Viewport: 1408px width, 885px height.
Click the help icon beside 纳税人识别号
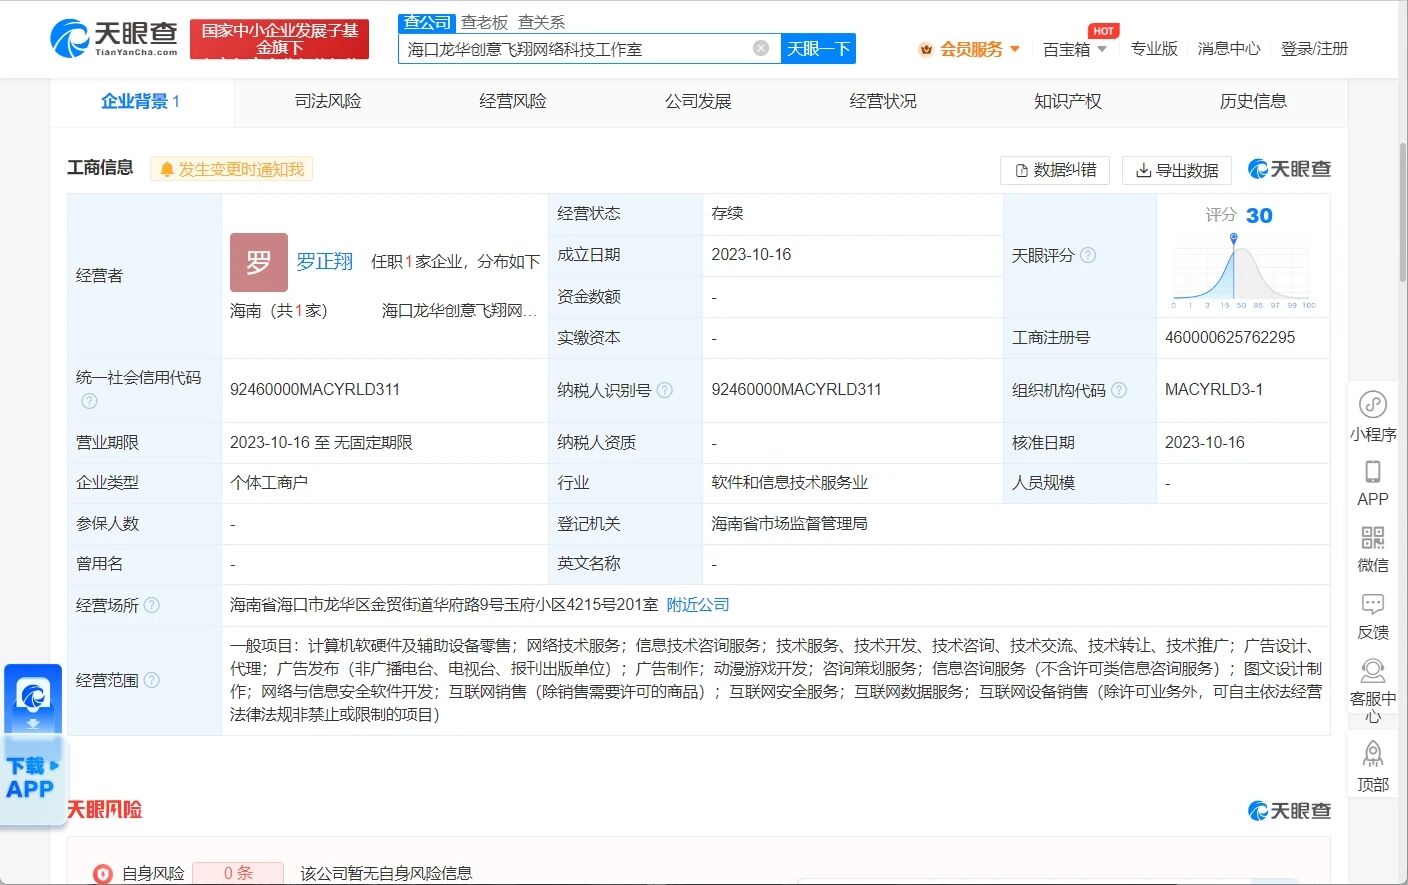click(x=665, y=390)
